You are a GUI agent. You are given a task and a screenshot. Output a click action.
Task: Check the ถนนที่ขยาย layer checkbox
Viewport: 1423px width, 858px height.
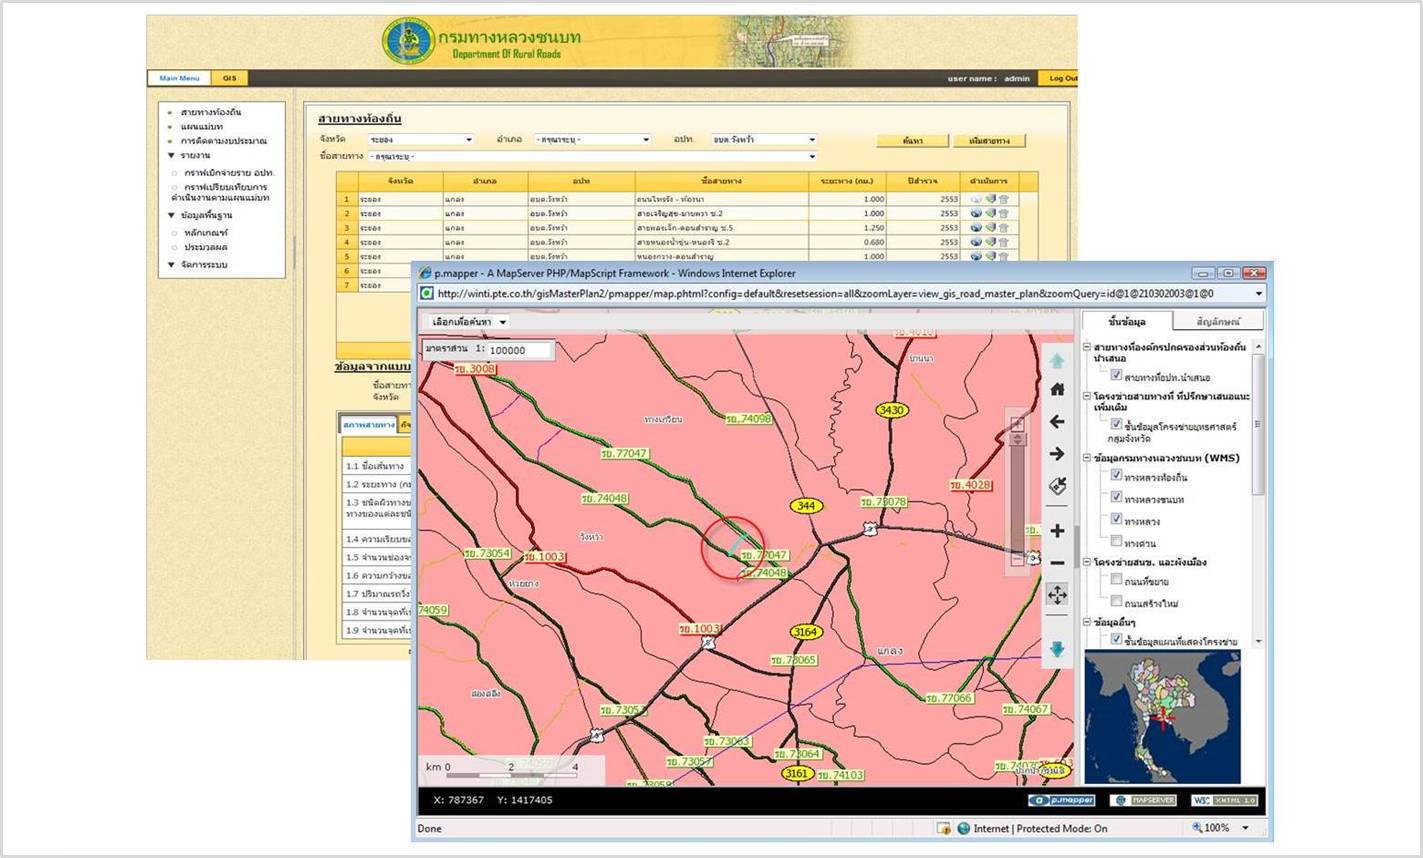point(1116,579)
